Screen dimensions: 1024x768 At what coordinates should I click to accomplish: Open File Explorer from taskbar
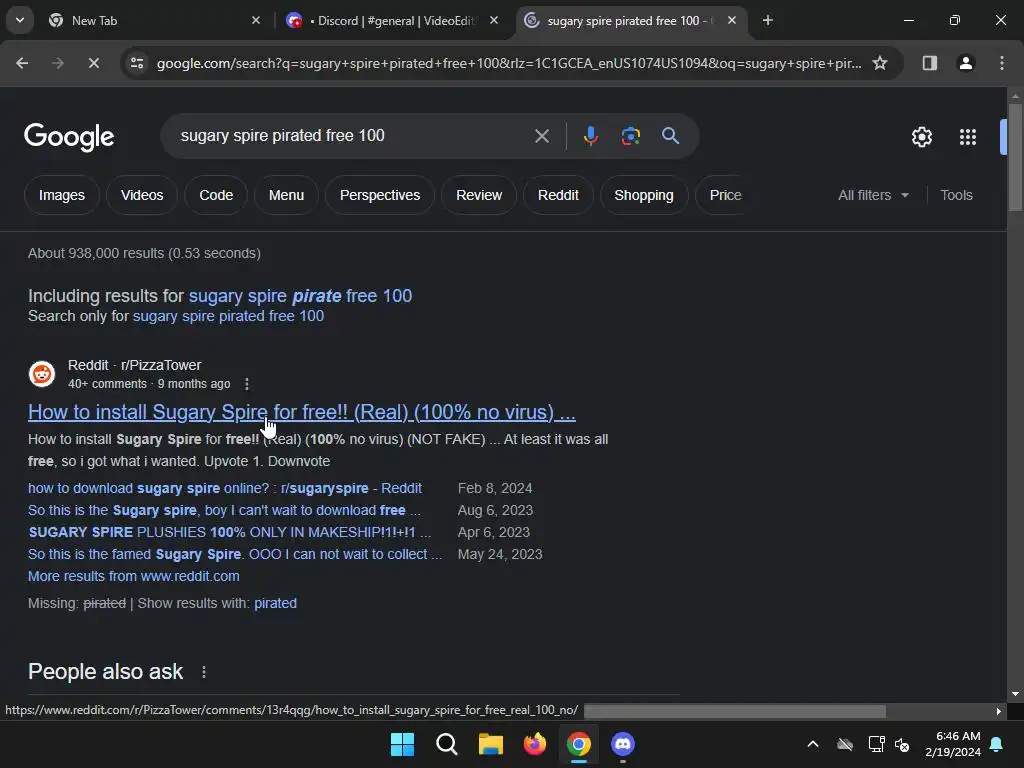tap(490, 744)
